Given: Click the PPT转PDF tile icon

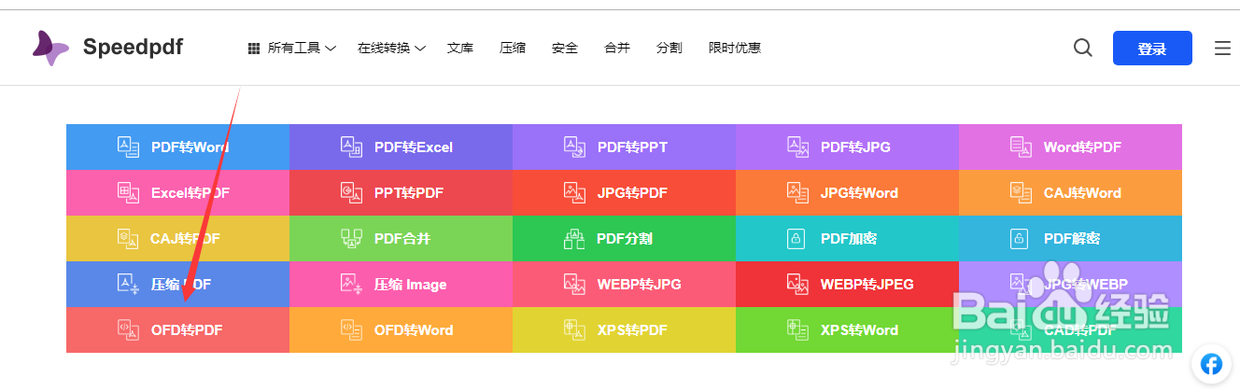Looking at the screenshot, I should point(351,192).
